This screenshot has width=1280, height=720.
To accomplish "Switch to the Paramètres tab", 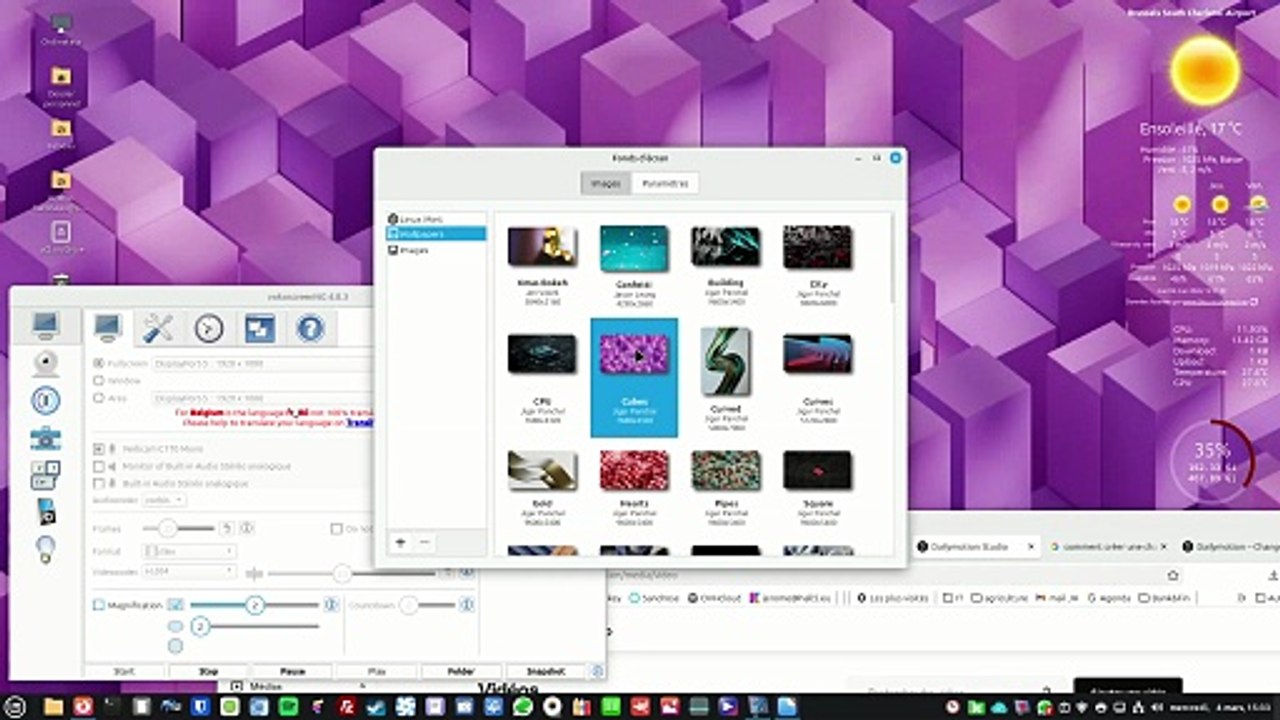I will (665, 183).
